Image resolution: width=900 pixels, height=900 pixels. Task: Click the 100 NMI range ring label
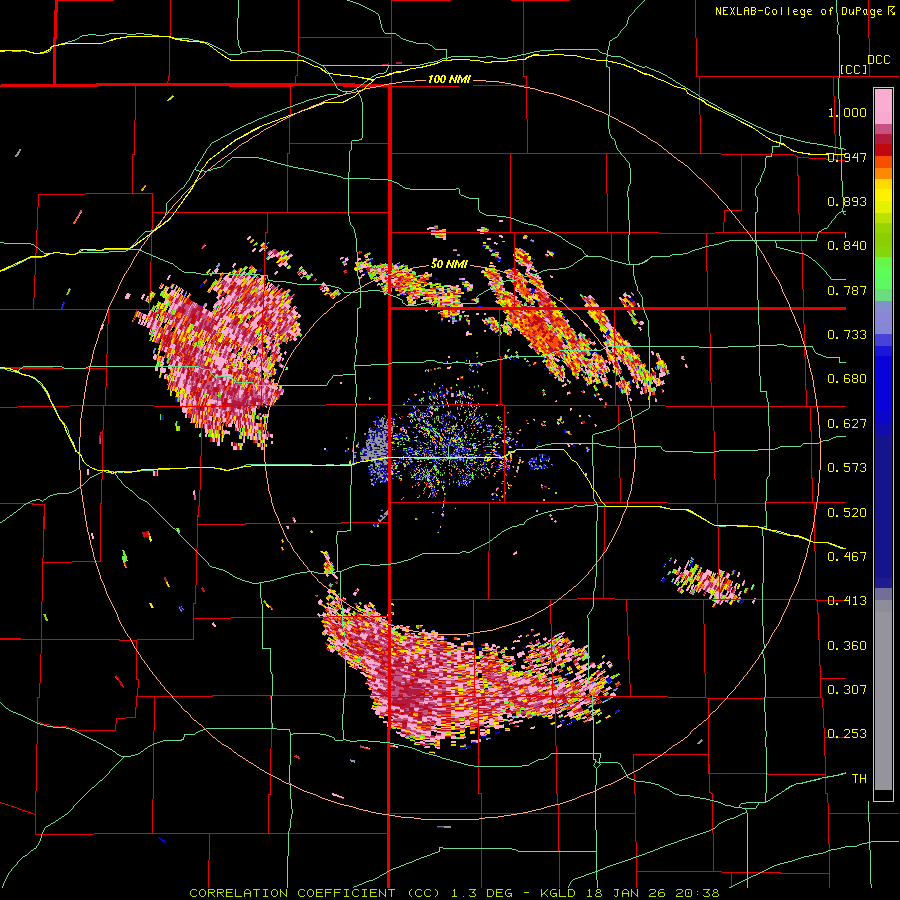click(x=449, y=79)
